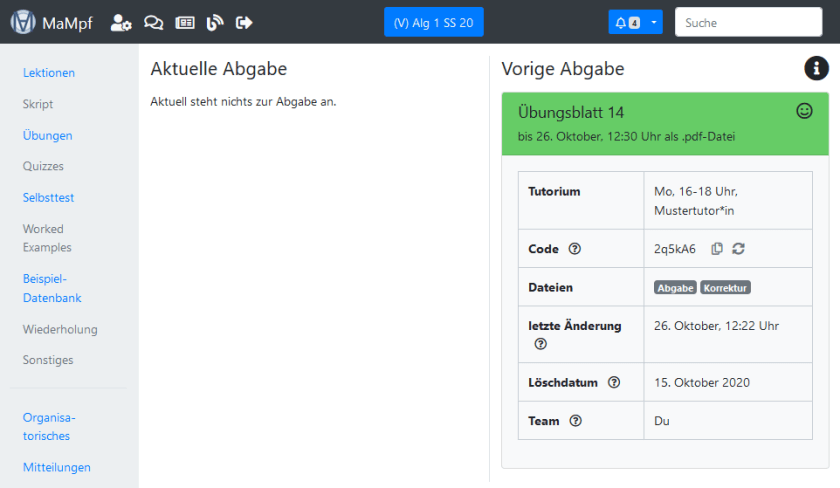Copy the submission code 2q5kA6
Screen dimensions: 840x488
click(x=717, y=249)
